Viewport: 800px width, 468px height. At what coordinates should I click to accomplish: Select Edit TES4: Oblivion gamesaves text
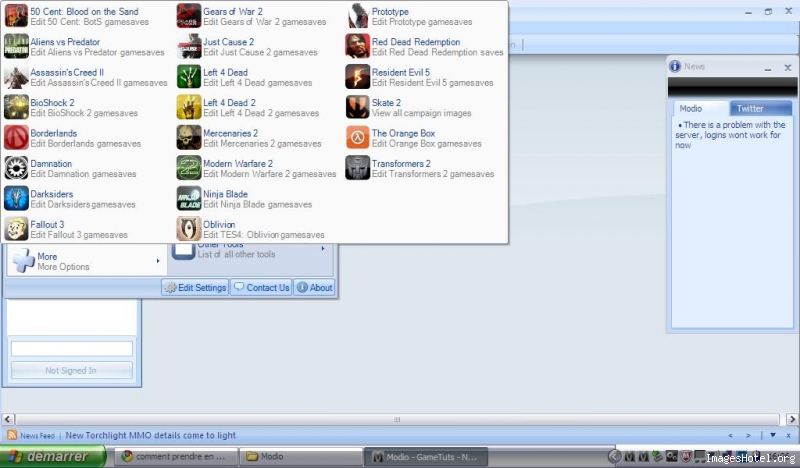[263, 235]
